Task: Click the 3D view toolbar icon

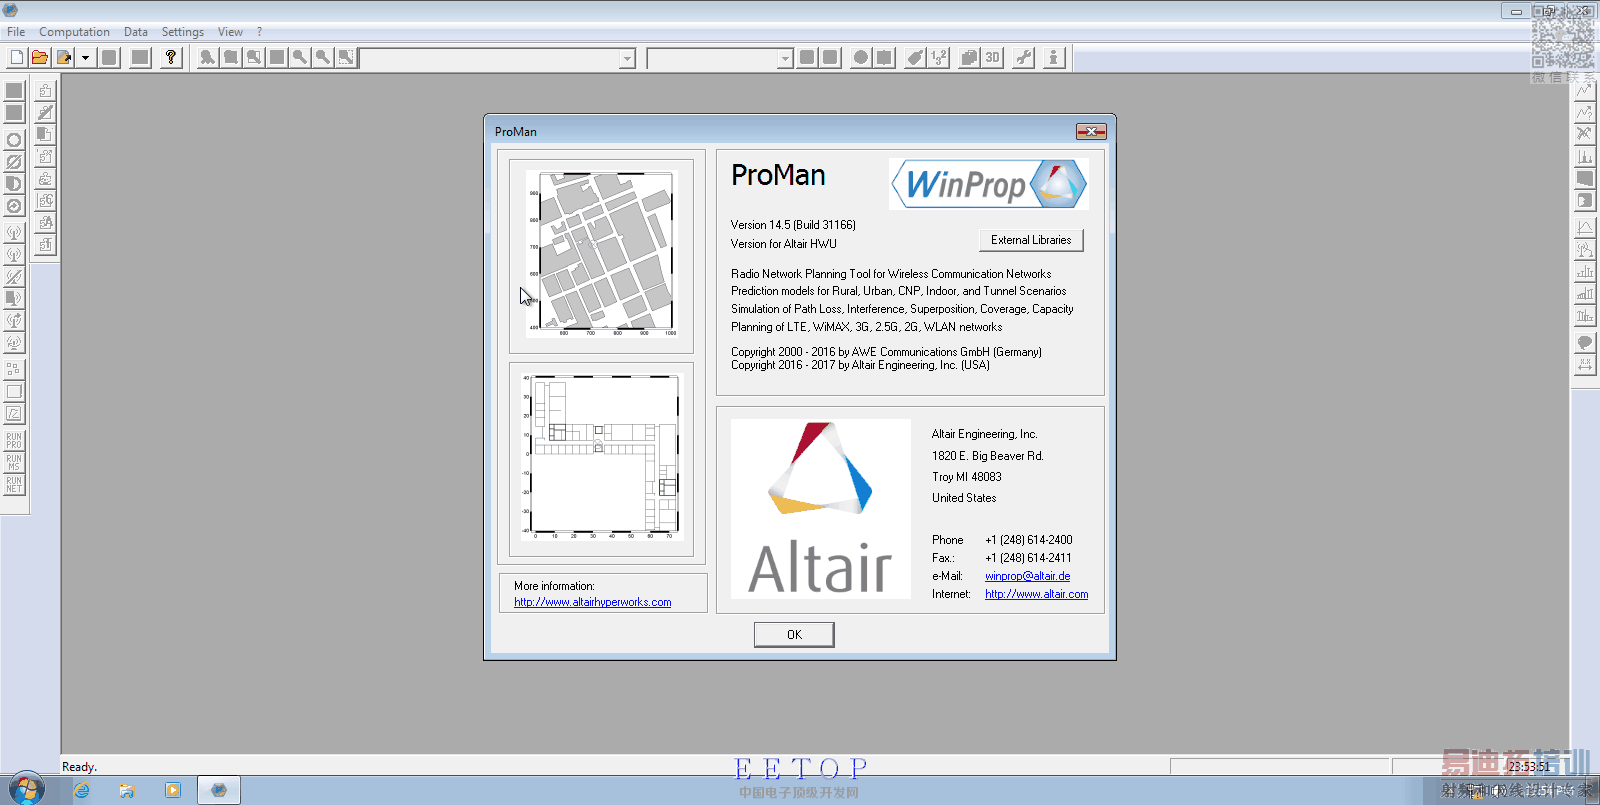Action: pos(992,57)
